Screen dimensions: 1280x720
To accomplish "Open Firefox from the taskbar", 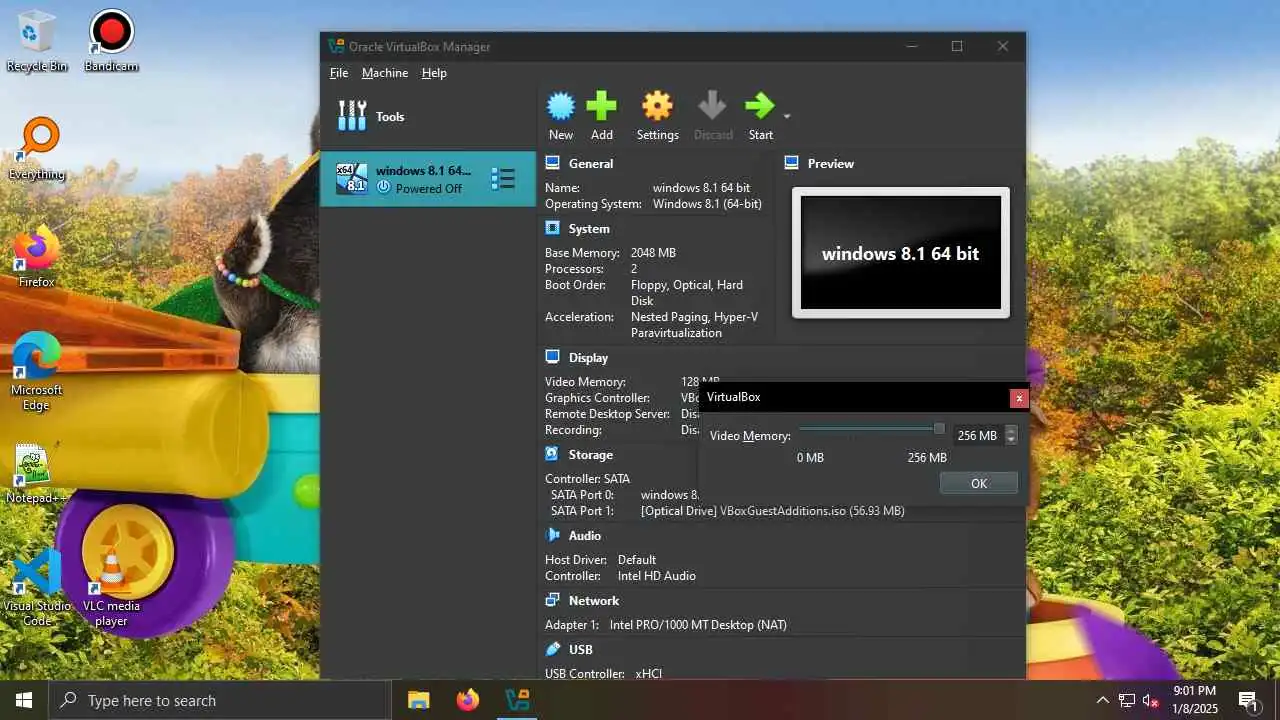I will 467,700.
